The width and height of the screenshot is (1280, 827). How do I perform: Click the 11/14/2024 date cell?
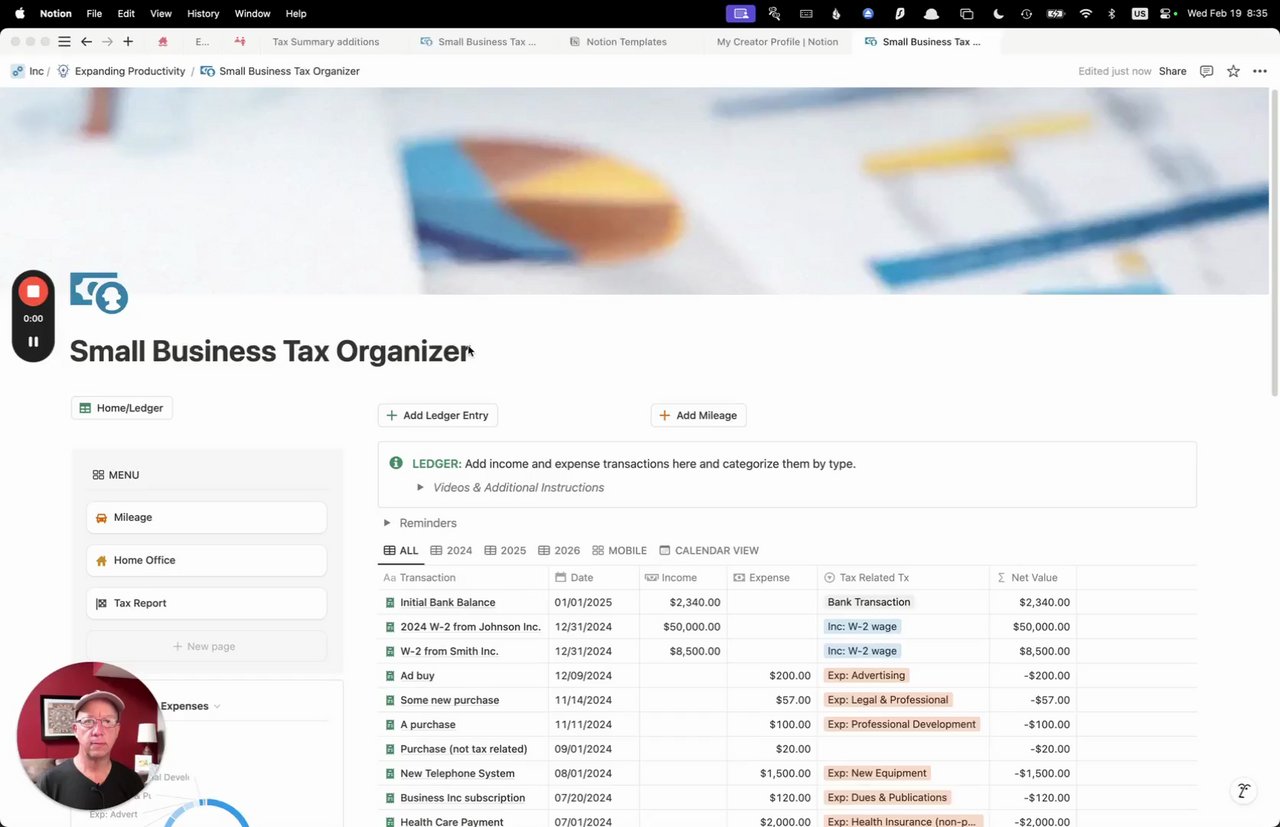point(594,700)
